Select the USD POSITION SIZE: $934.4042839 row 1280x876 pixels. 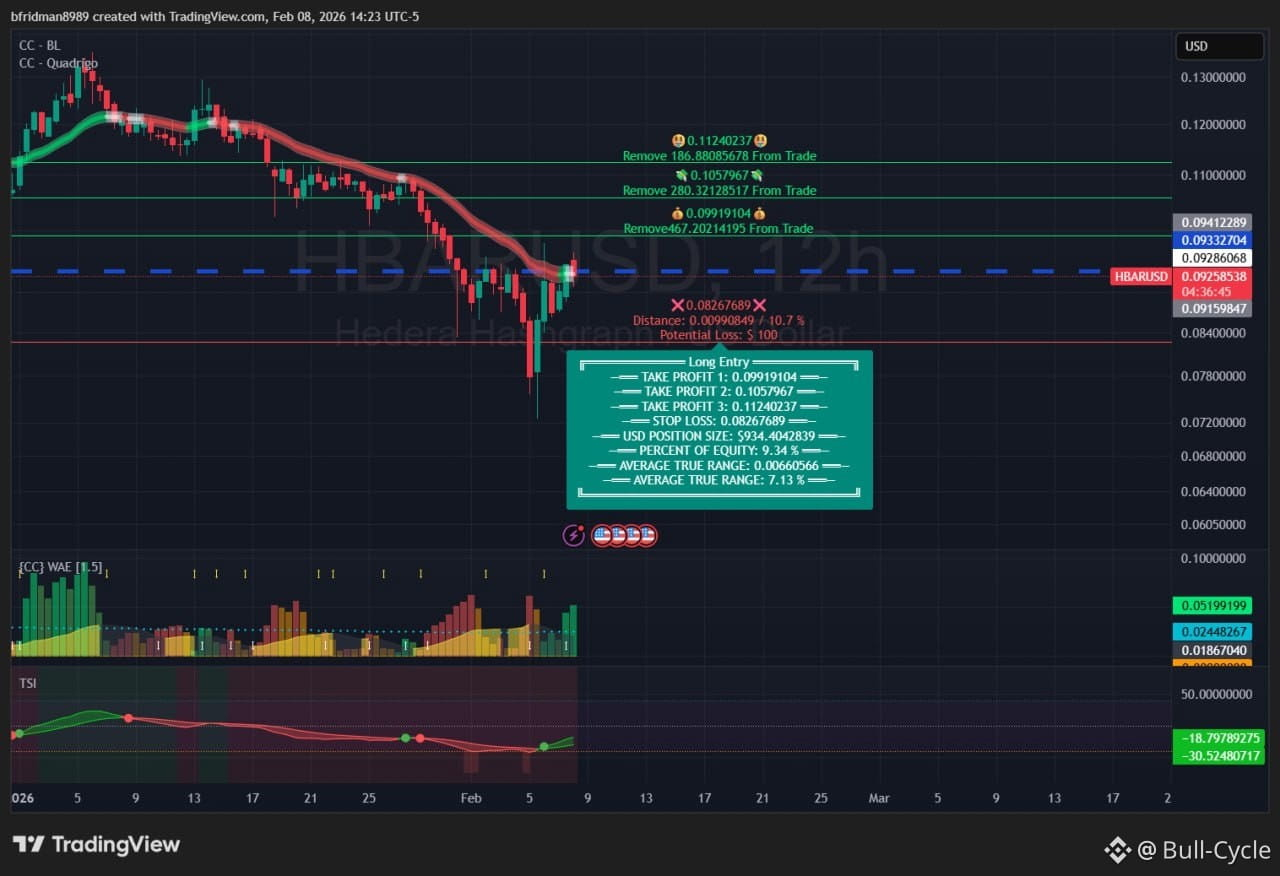719,436
